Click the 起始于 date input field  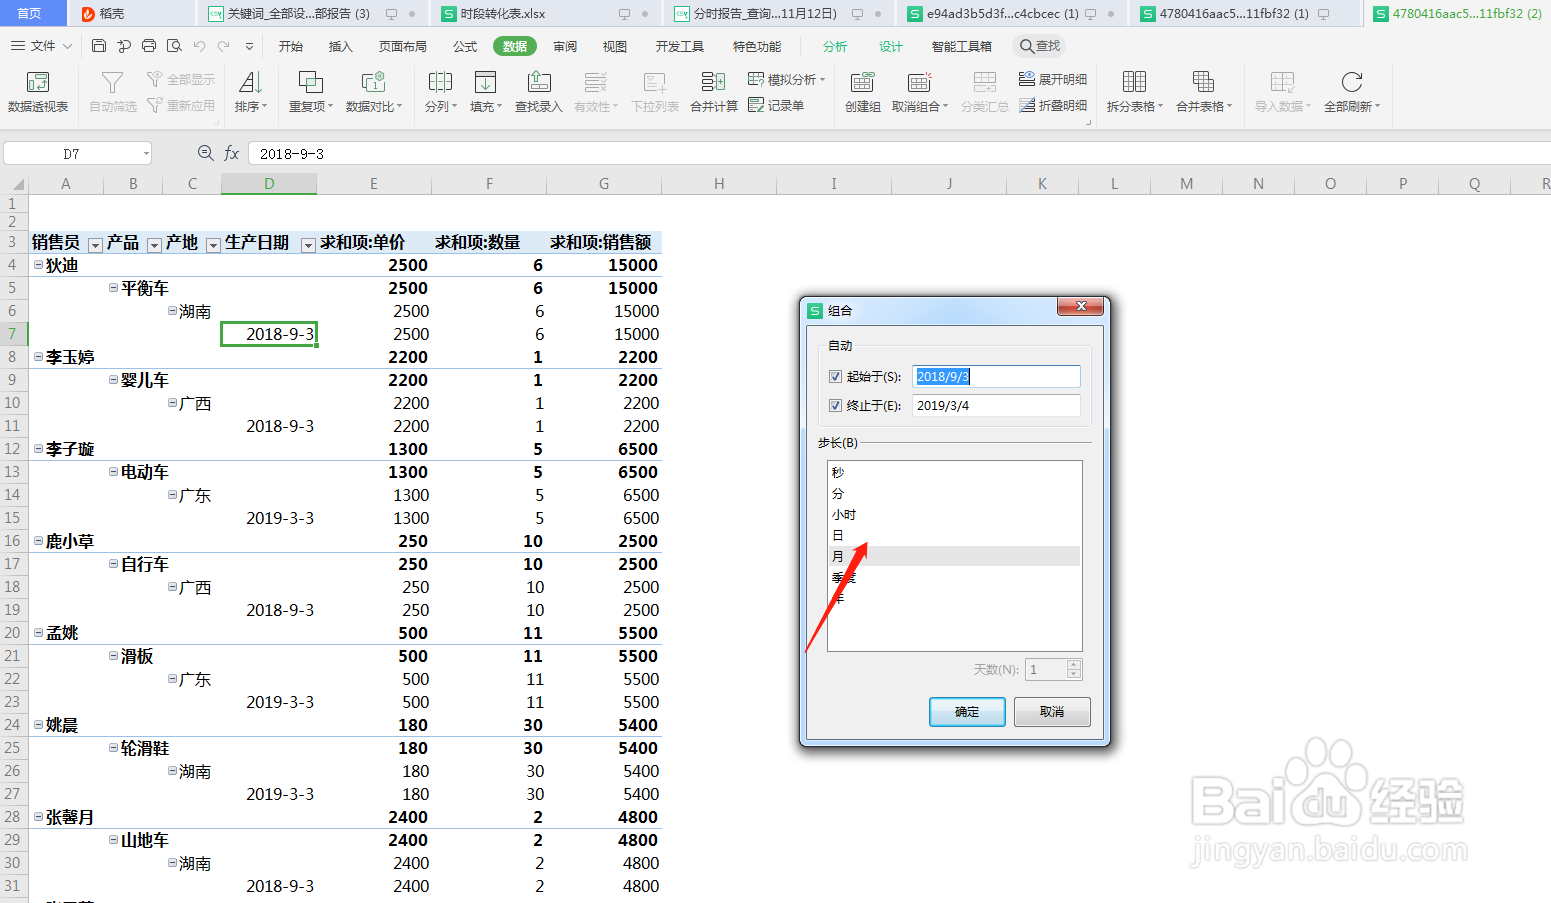pyautogui.click(x=996, y=377)
